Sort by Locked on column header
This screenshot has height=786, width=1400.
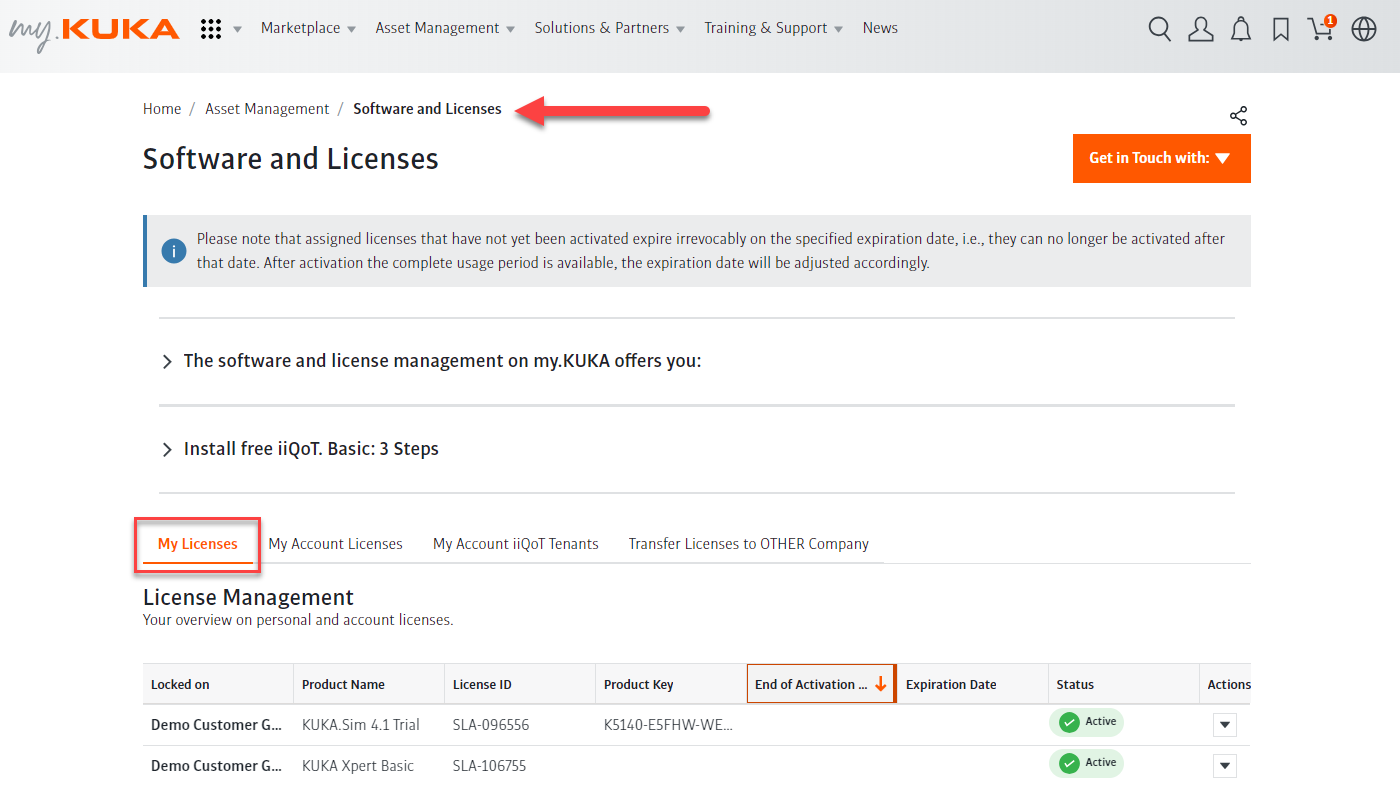click(x=218, y=684)
